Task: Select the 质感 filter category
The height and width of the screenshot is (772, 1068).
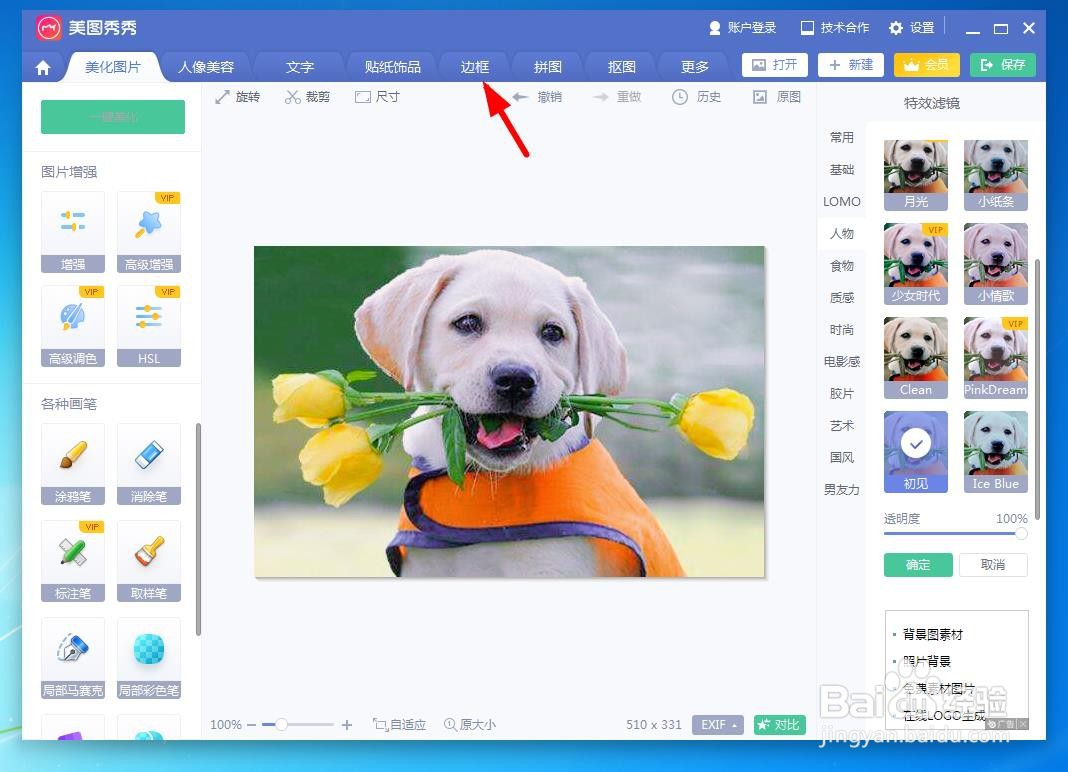Action: pyautogui.click(x=842, y=298)
